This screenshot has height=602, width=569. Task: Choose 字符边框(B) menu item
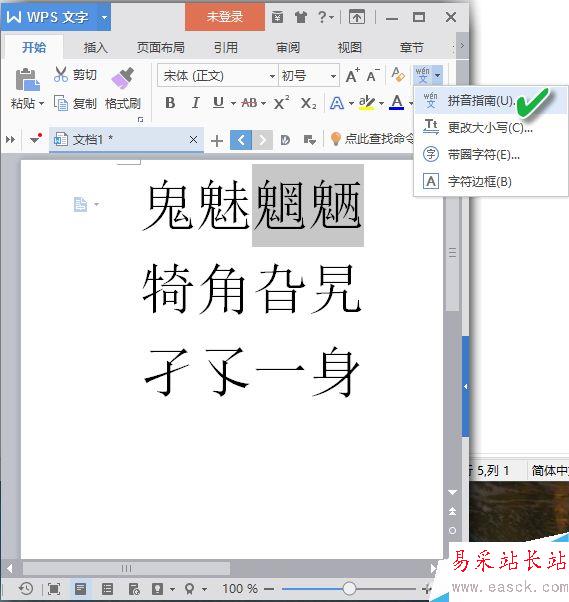(490, 181)
